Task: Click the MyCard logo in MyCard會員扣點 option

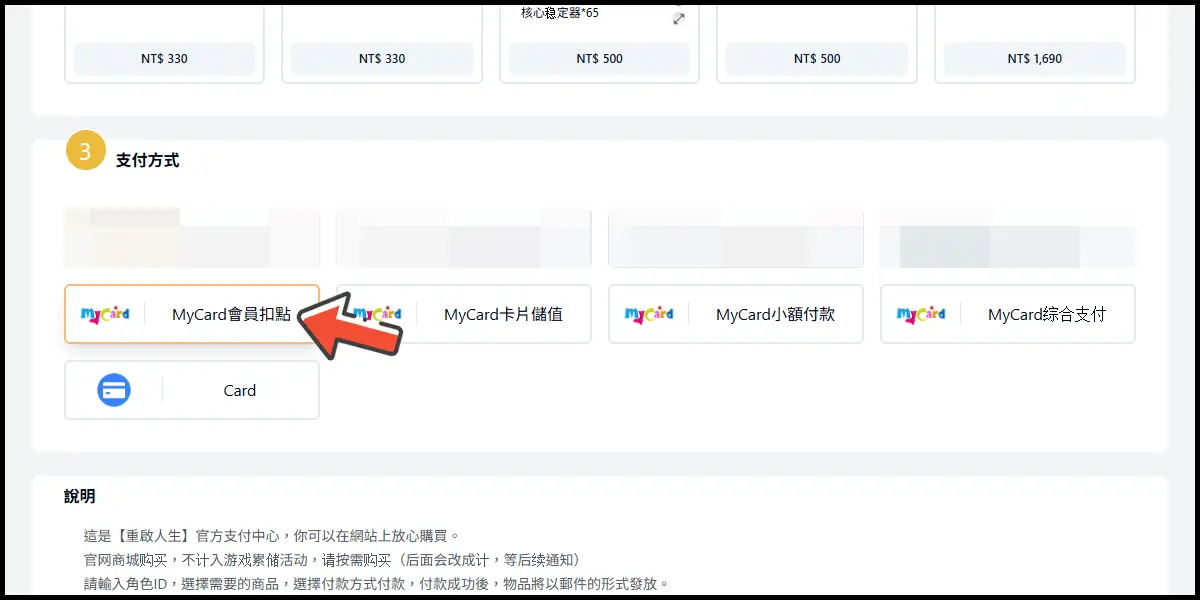Action: click(x=105, y=314)
